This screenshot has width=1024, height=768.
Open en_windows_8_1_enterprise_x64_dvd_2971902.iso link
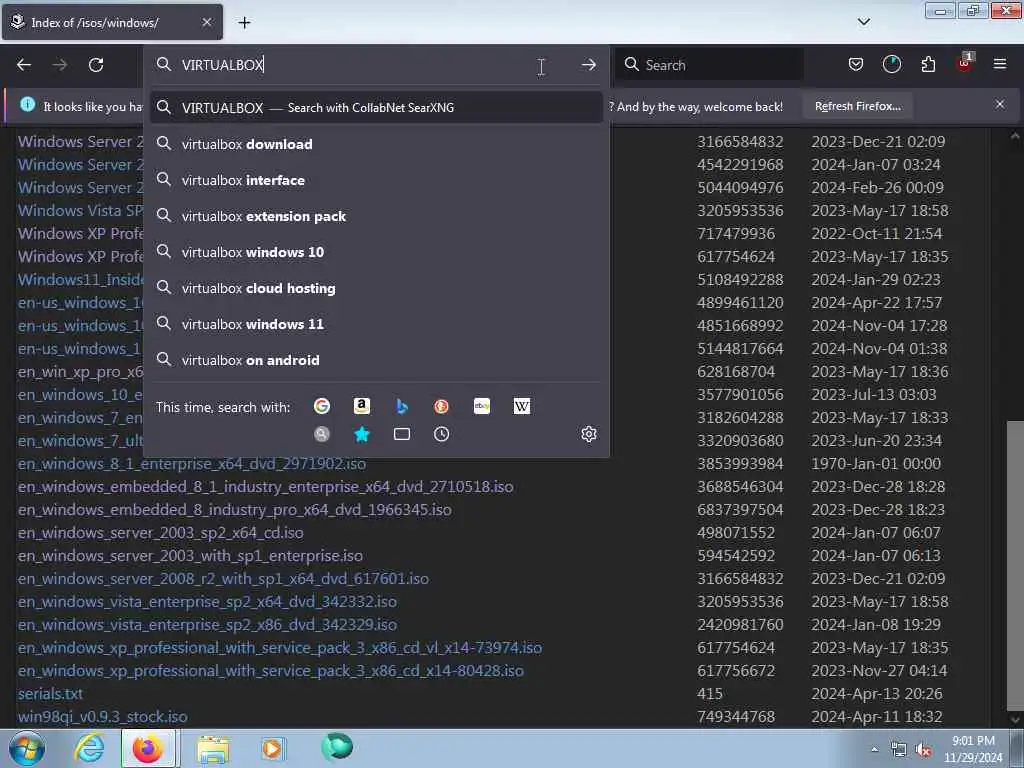(x=191, y=464)
